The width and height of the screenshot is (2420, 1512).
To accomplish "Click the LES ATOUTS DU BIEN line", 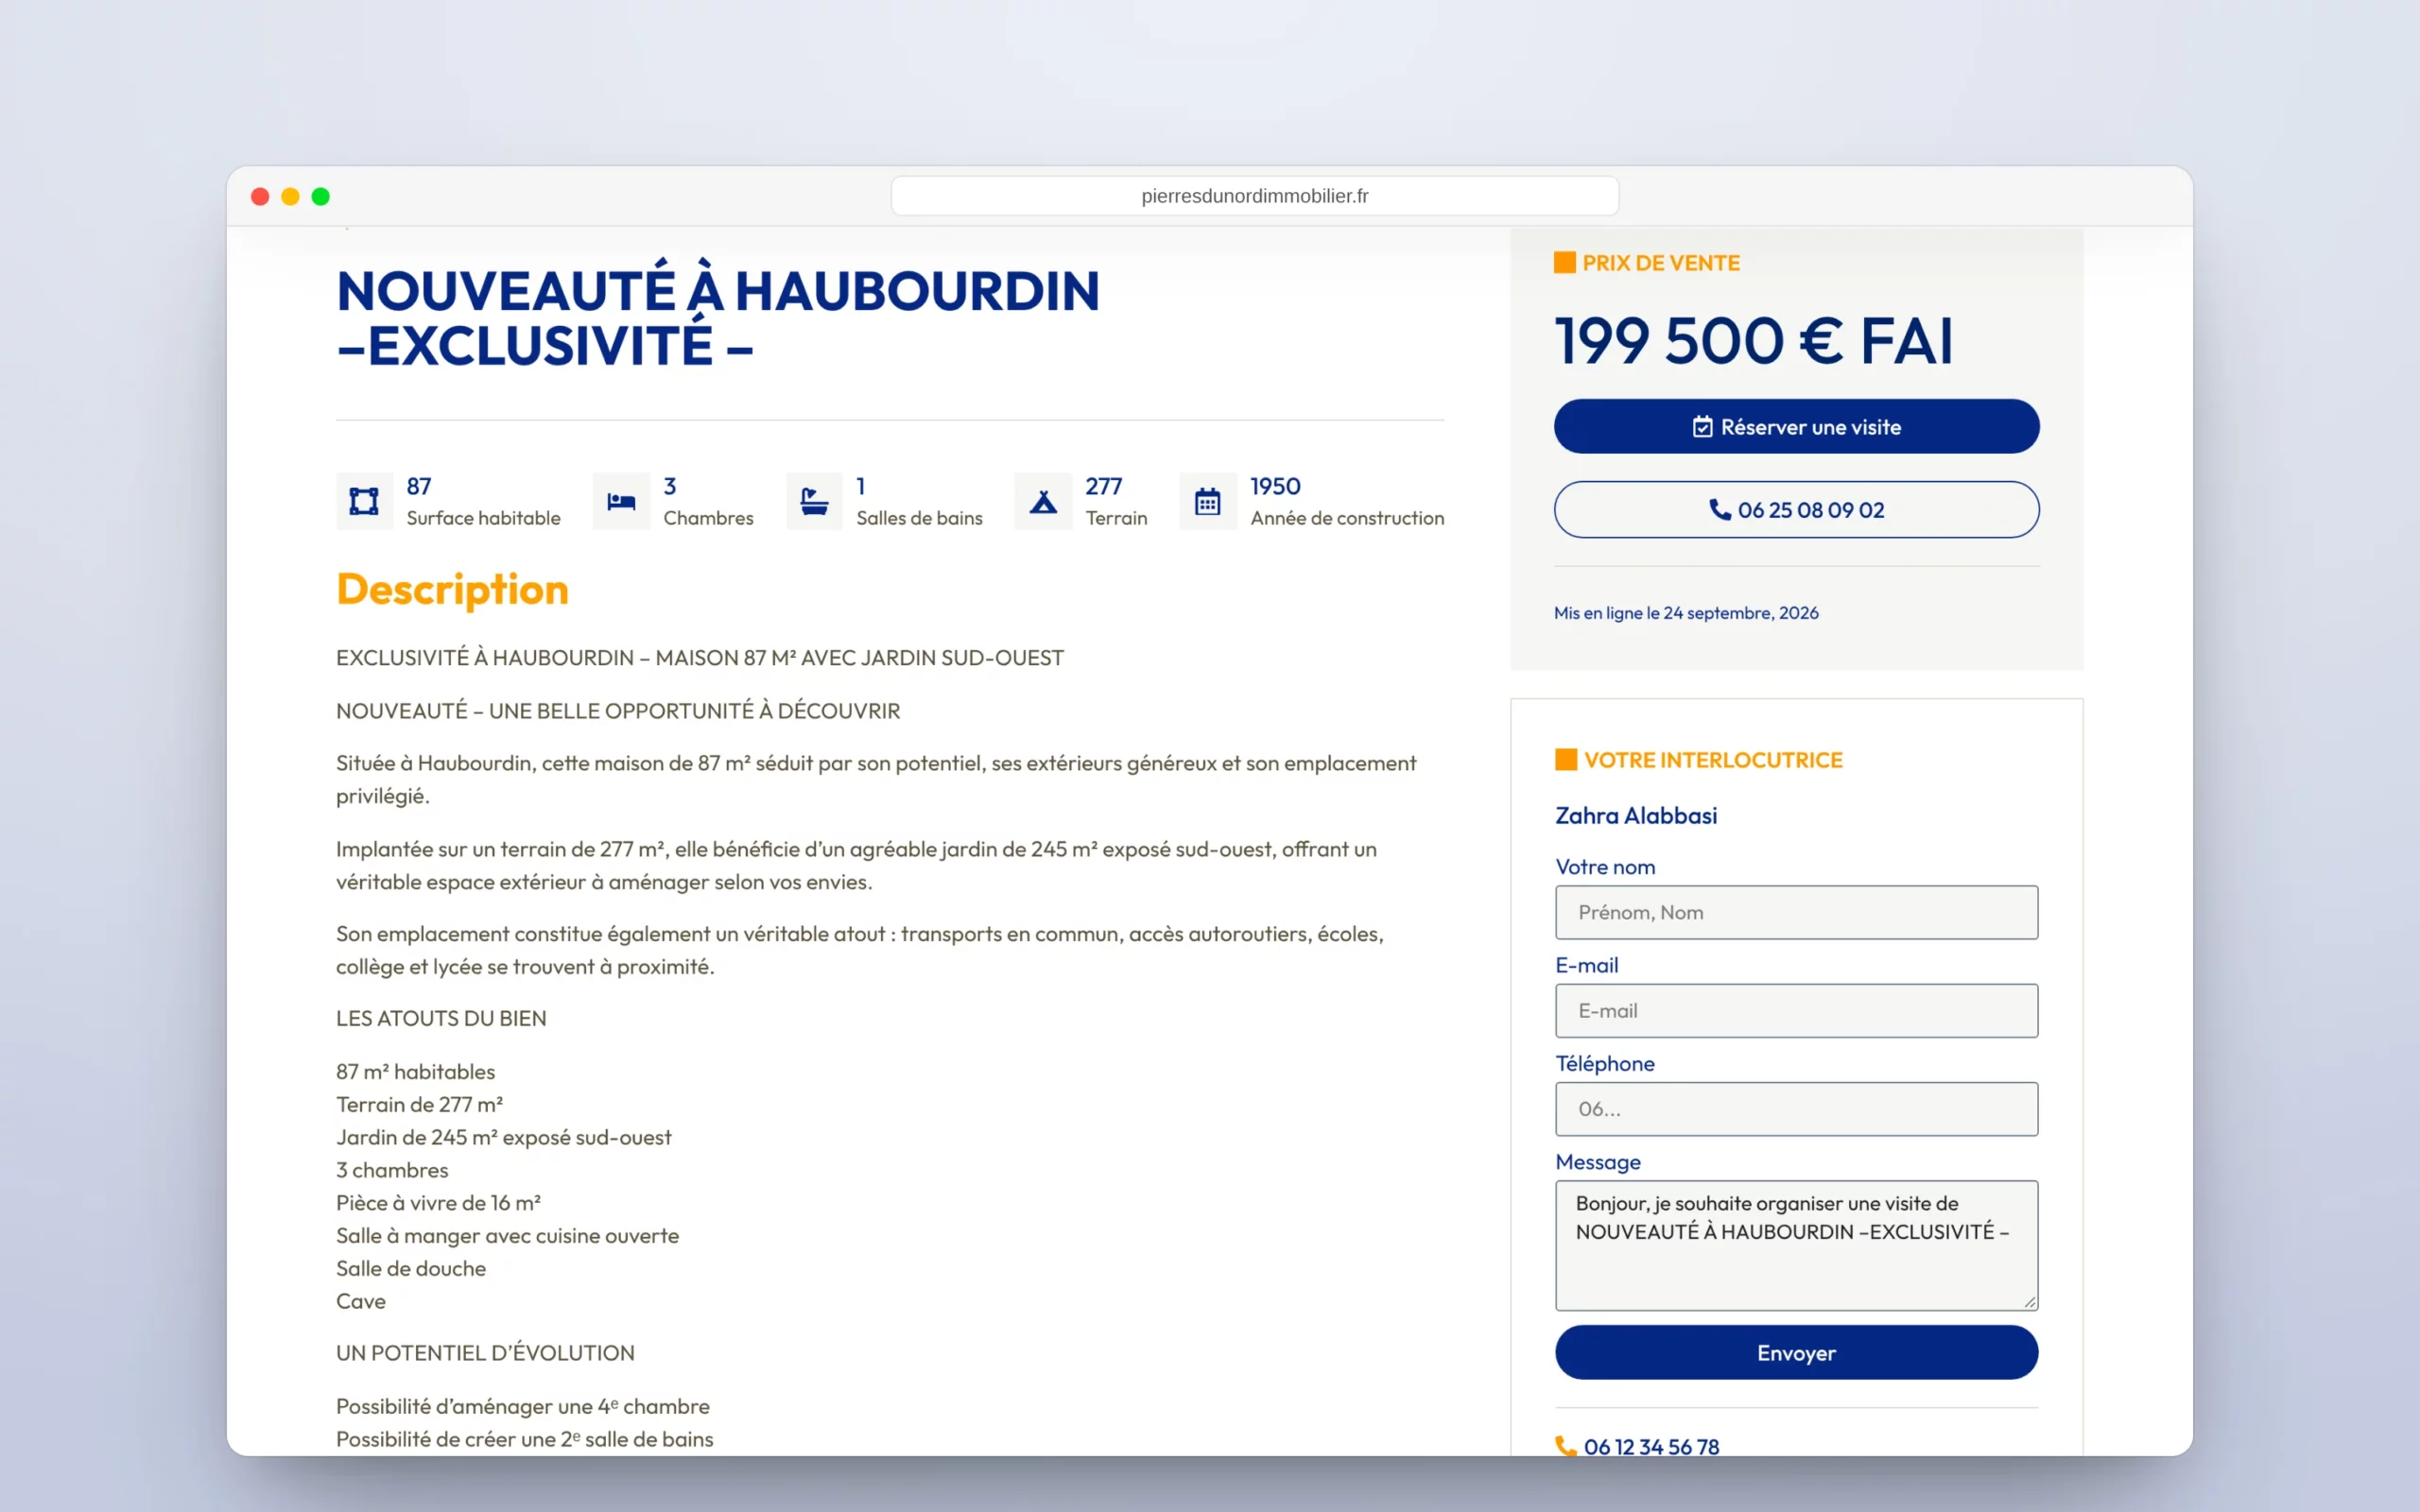I will click(x=441, y=1018).
